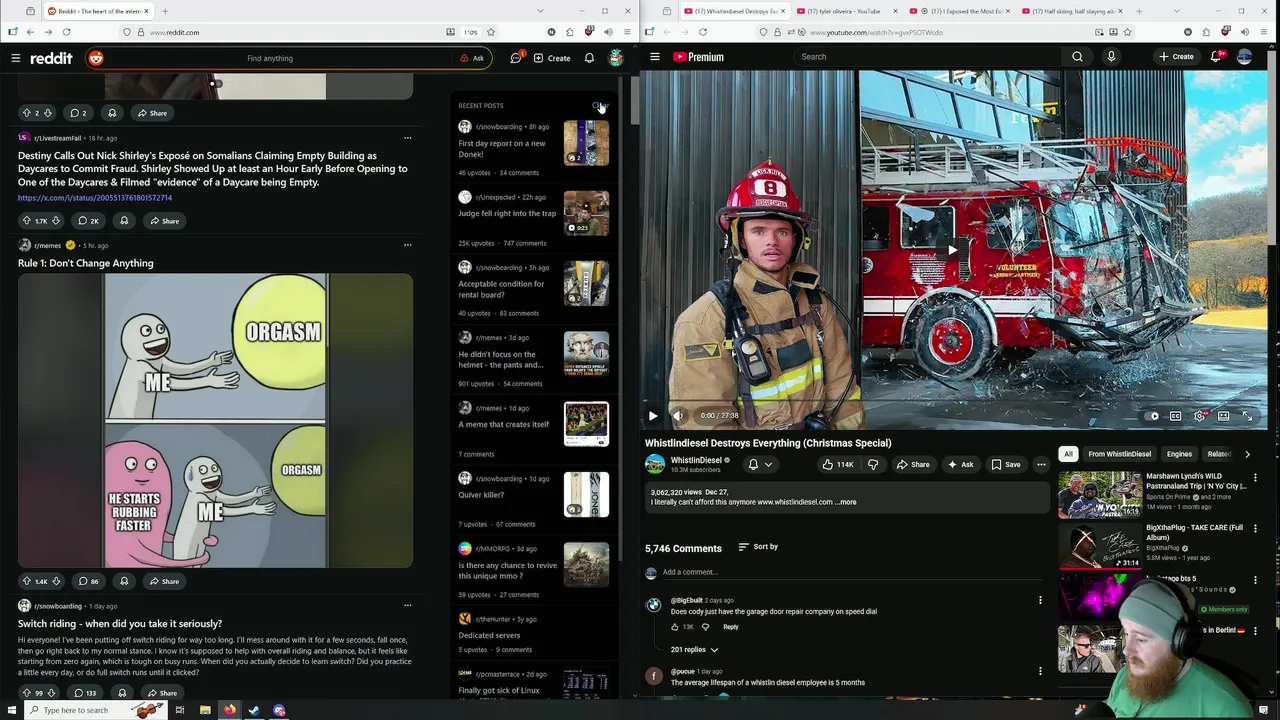This screenshot has width=1280, height=720.
Task: Open the x.com status link in Destiny post
Action: point(95,198)
